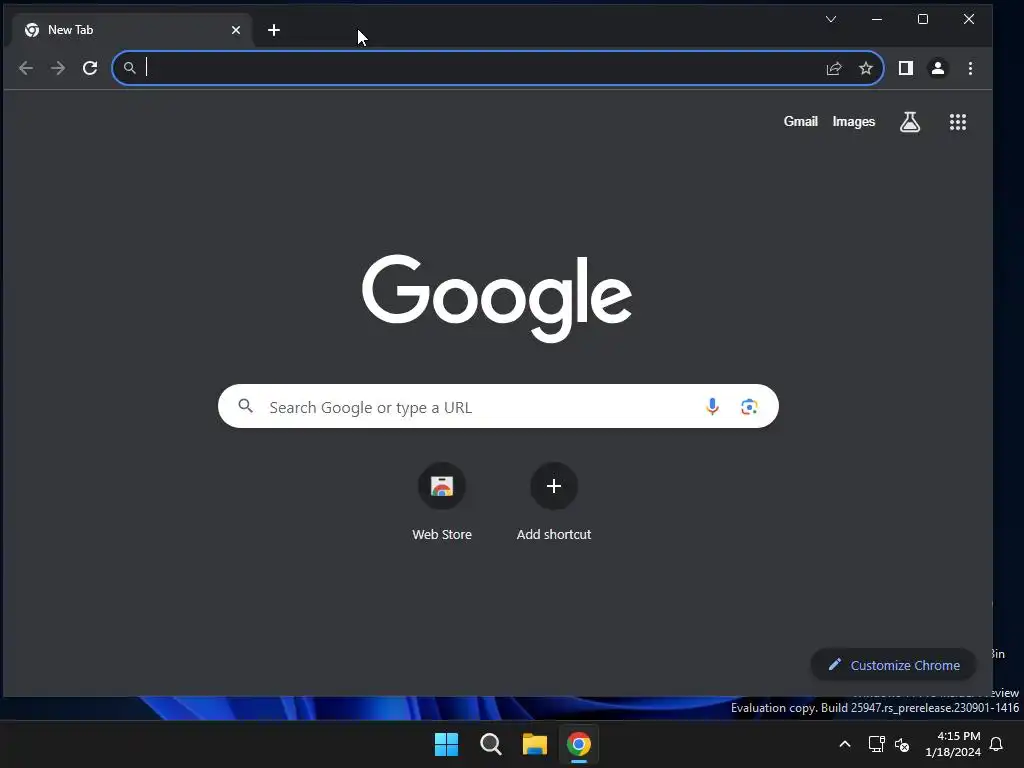Open the side panel icon

(906, 68)
